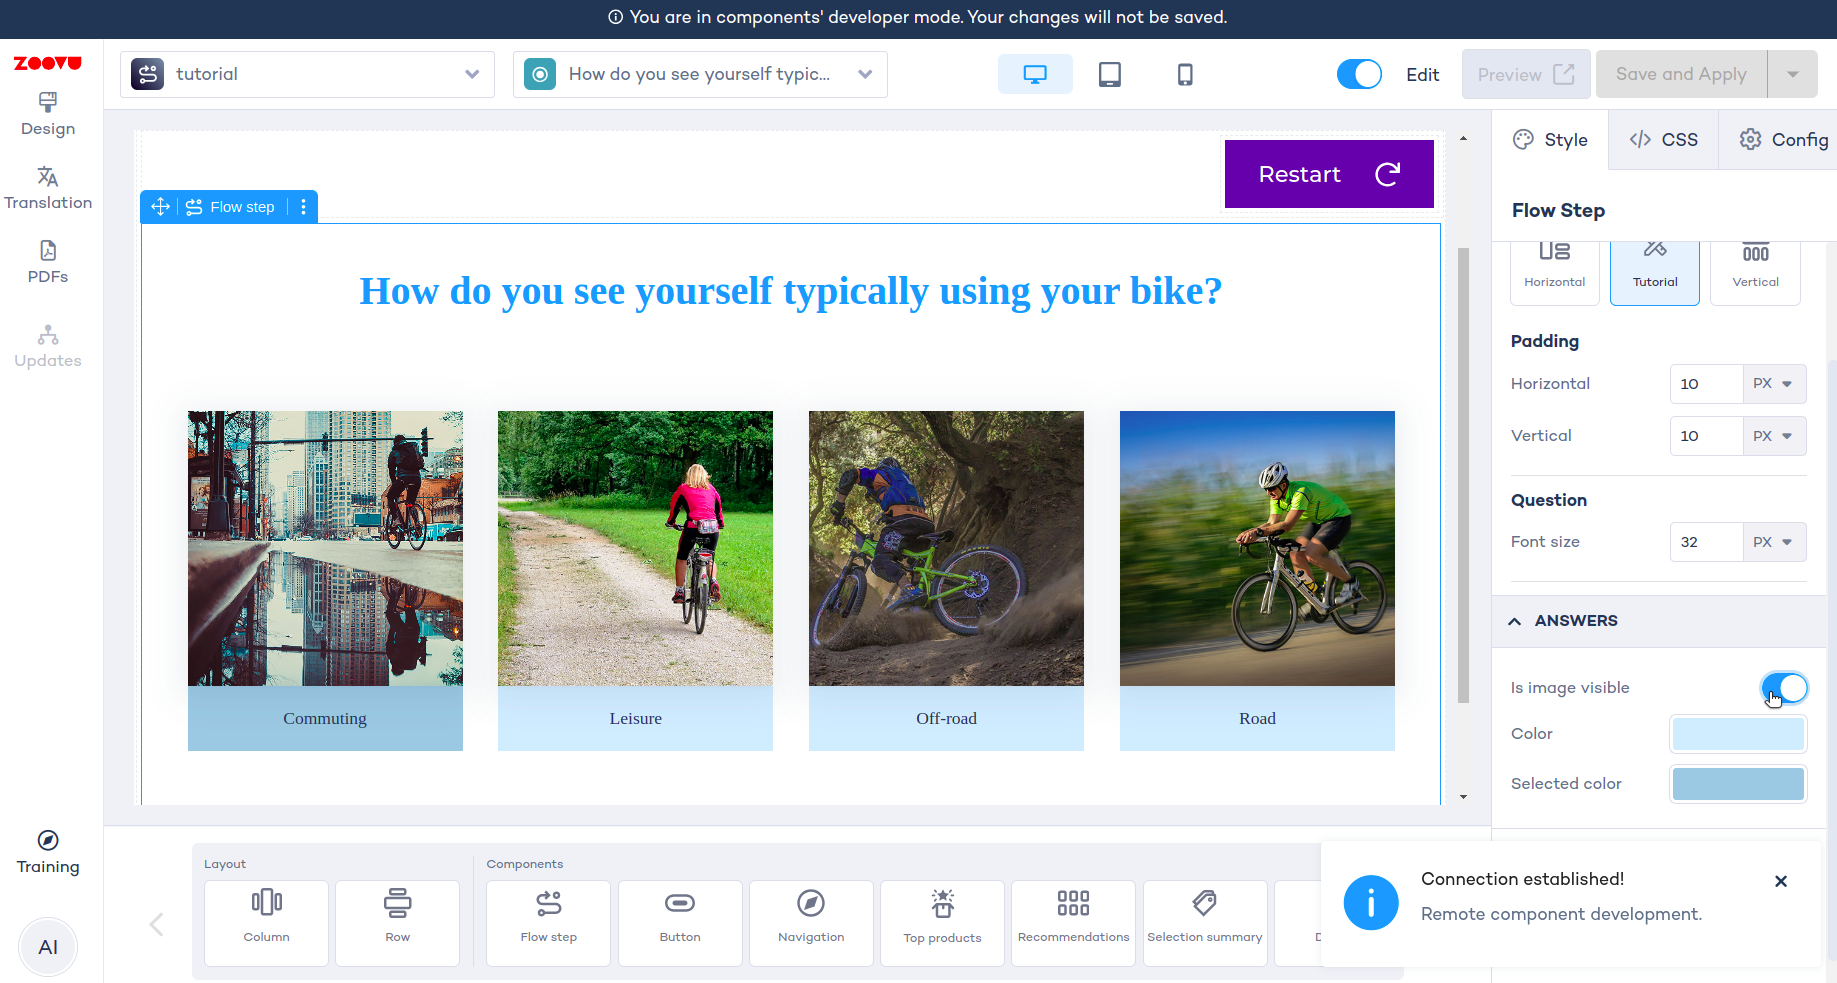Open the PDFs section
Image resolution: width=1837 pixels, height=983 pixels.
[48, 262]
